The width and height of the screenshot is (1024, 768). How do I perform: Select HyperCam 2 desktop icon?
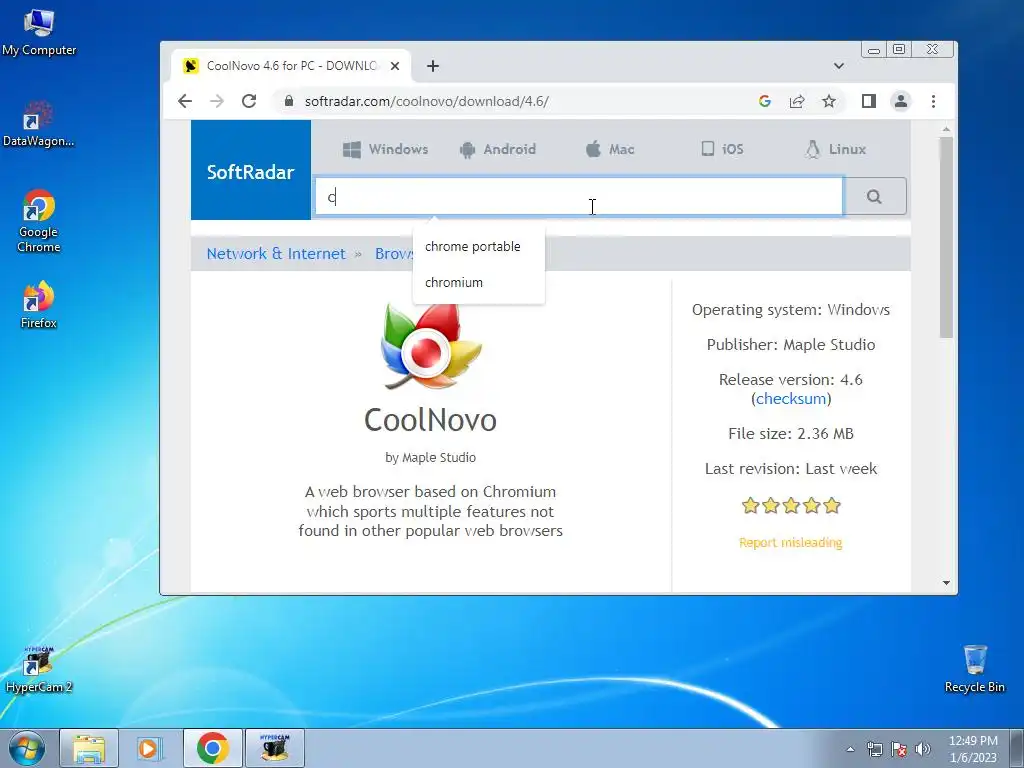(39, 669)
